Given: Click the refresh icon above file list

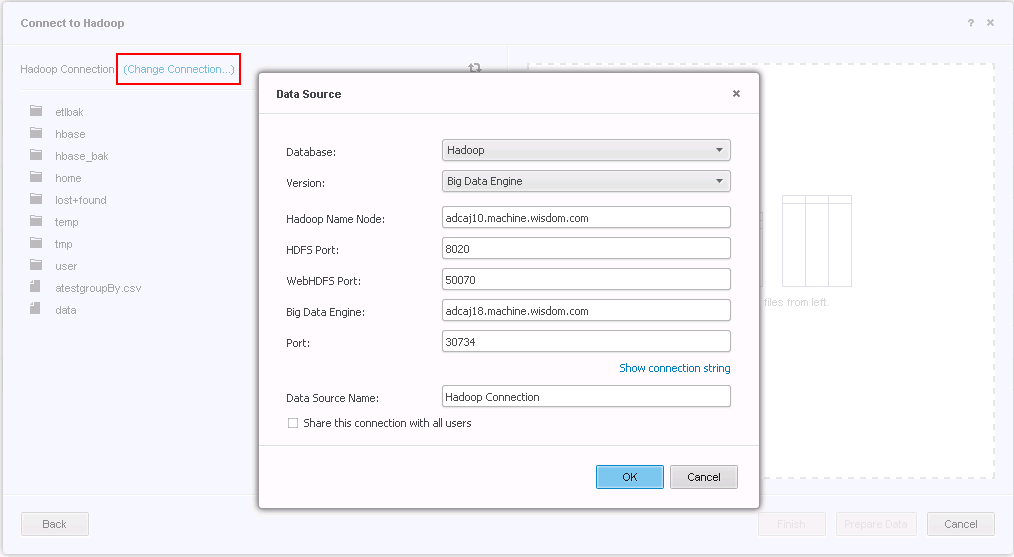Looking at the screenshot, I should pyautogui.click(x=475, y=68).
